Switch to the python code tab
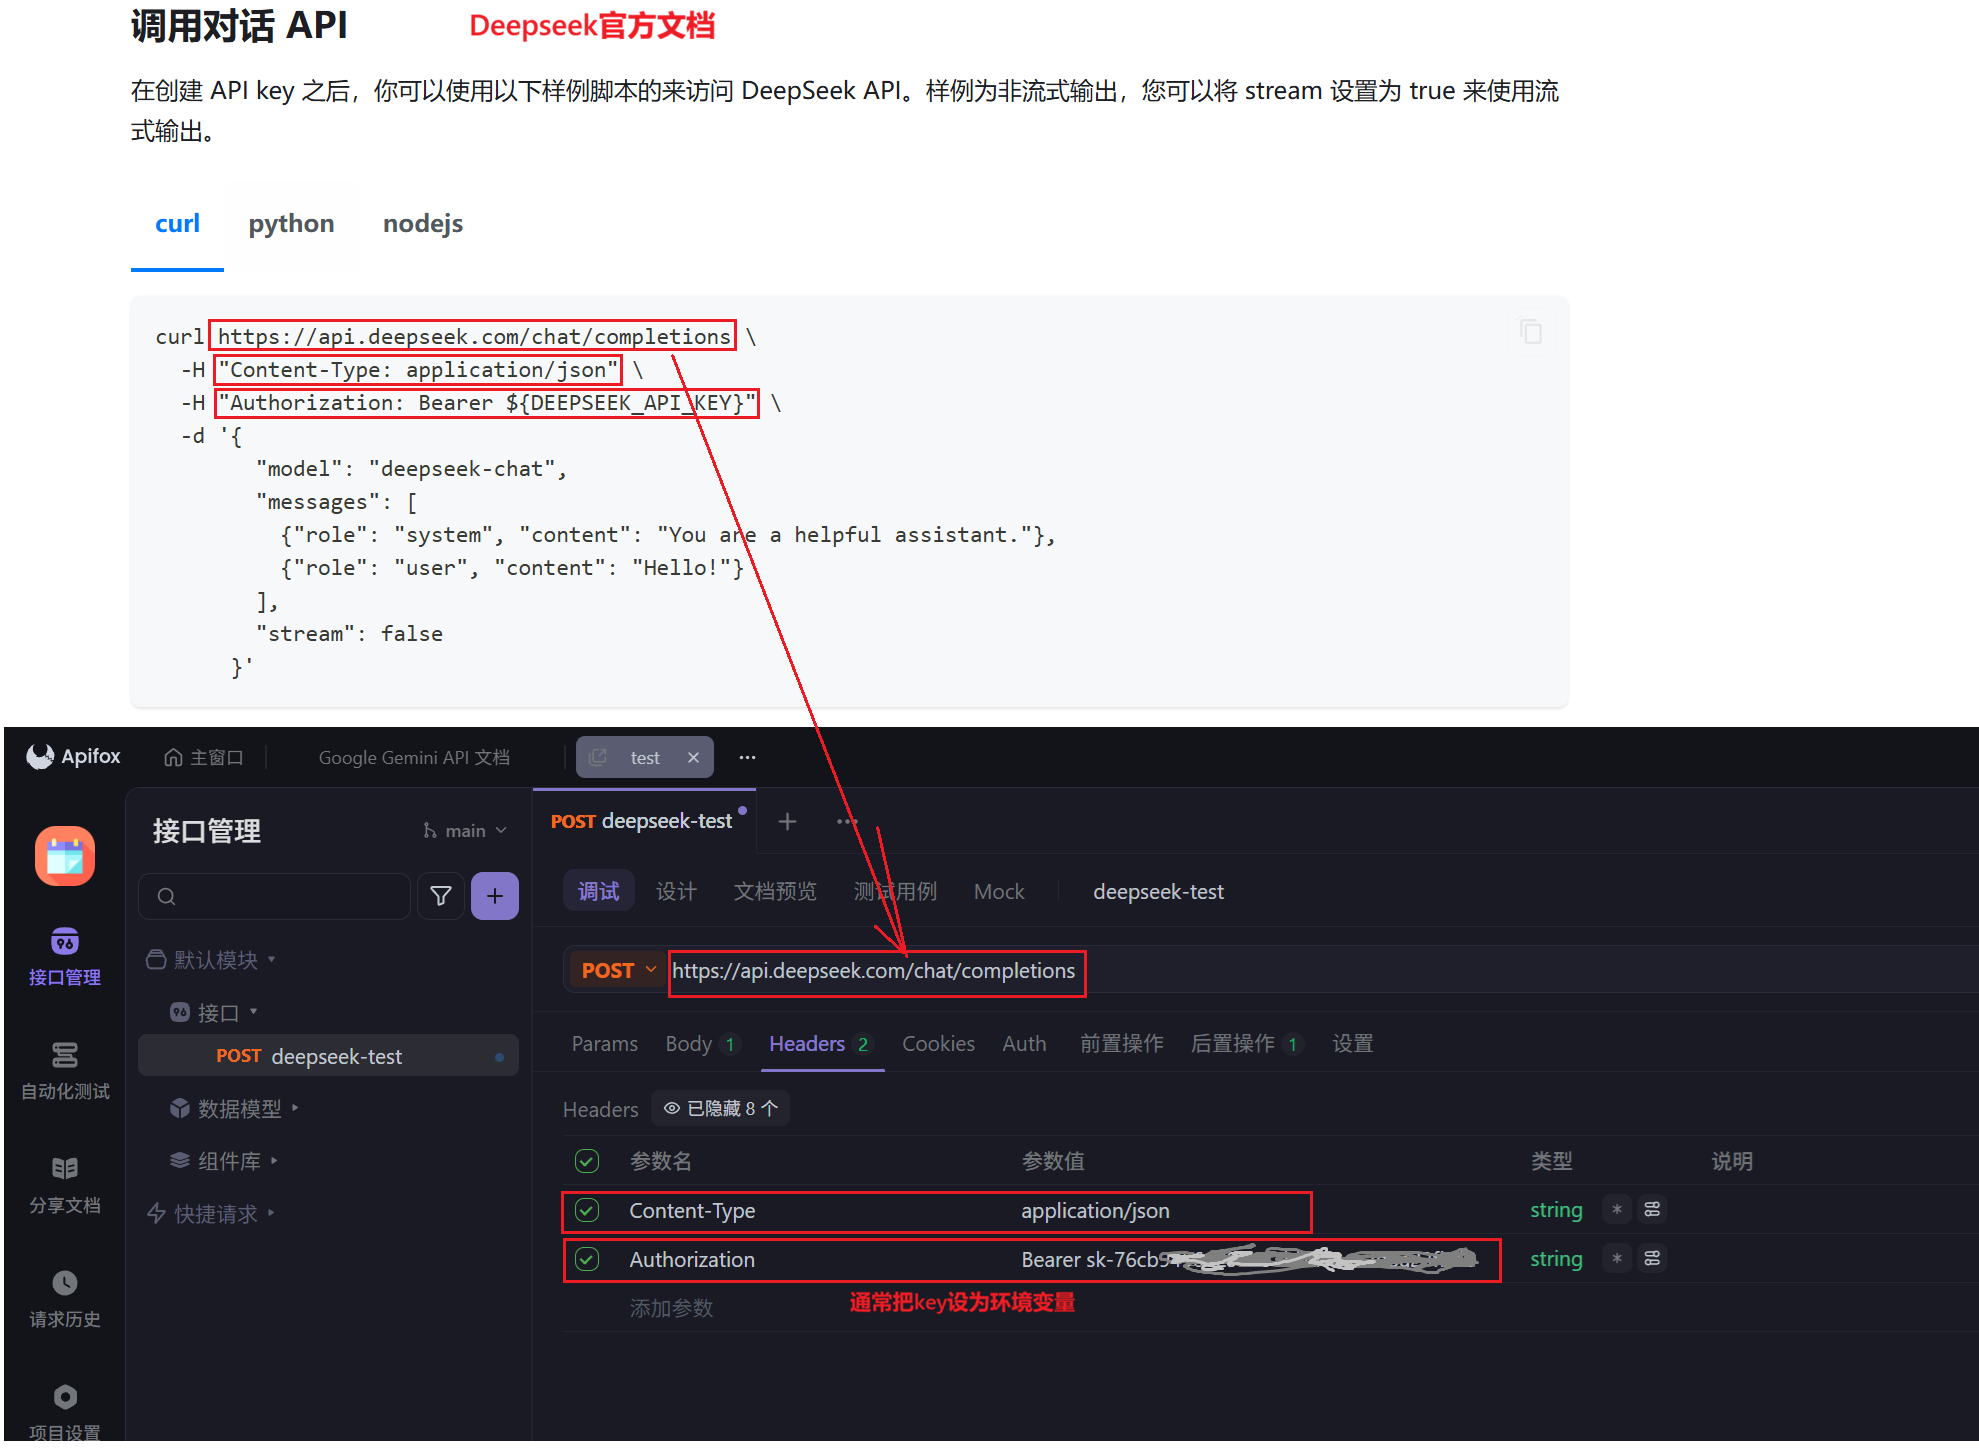The image size is (1979, 1456). (x=291, y=224)
